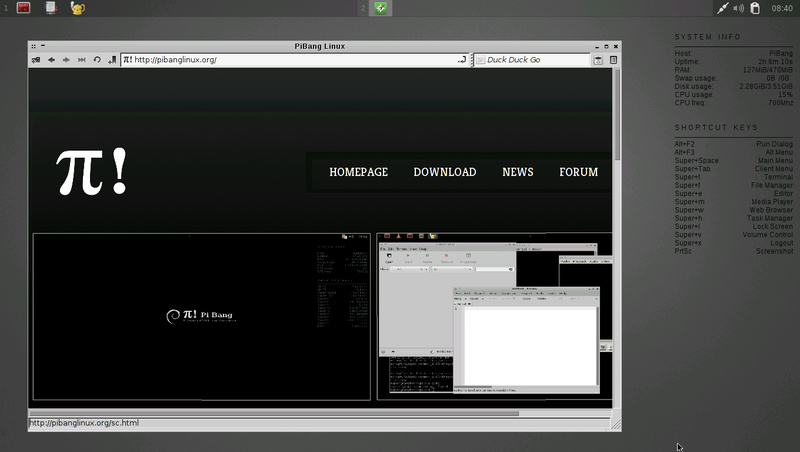The image size is (800, 452).
Task: Click the fast-forward navigation icon
Action: click(x=82, y=60)
